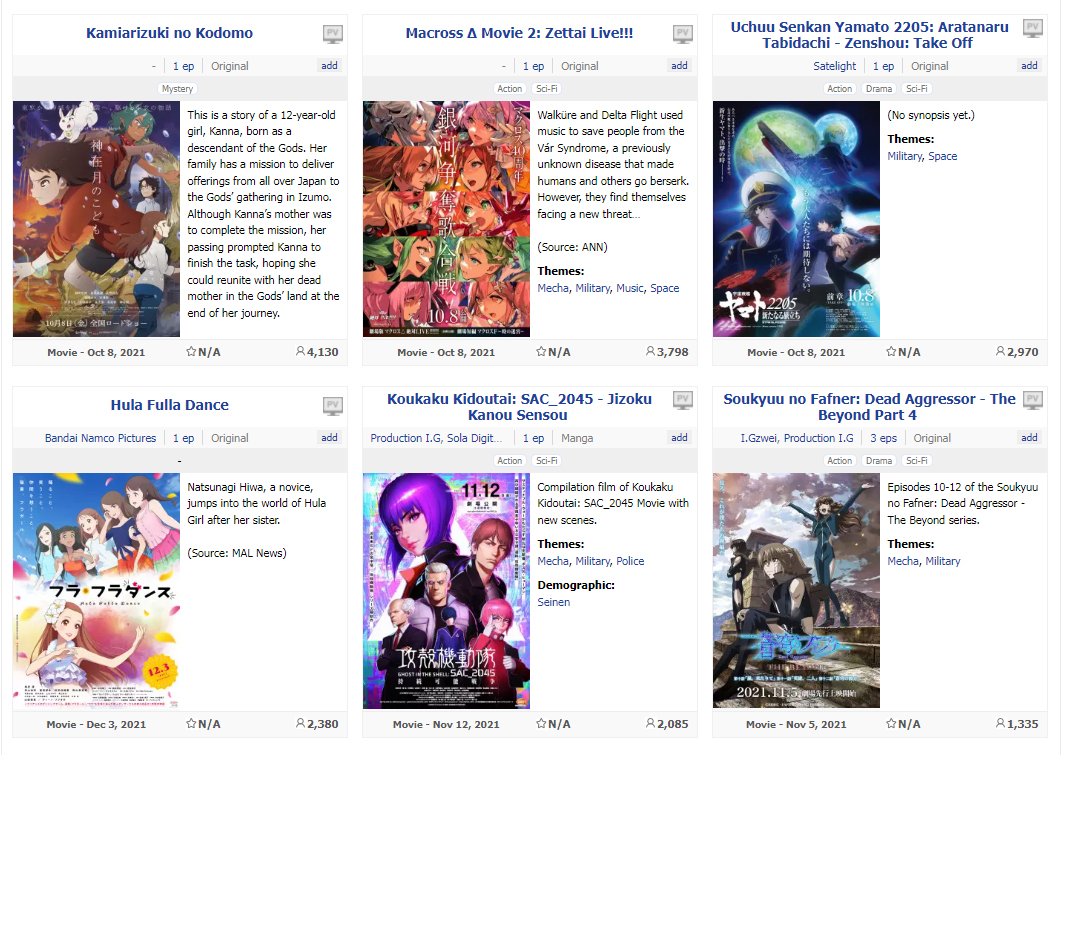Add Kamiarizuki no Kodomo to your list

(x=329, y=66)
